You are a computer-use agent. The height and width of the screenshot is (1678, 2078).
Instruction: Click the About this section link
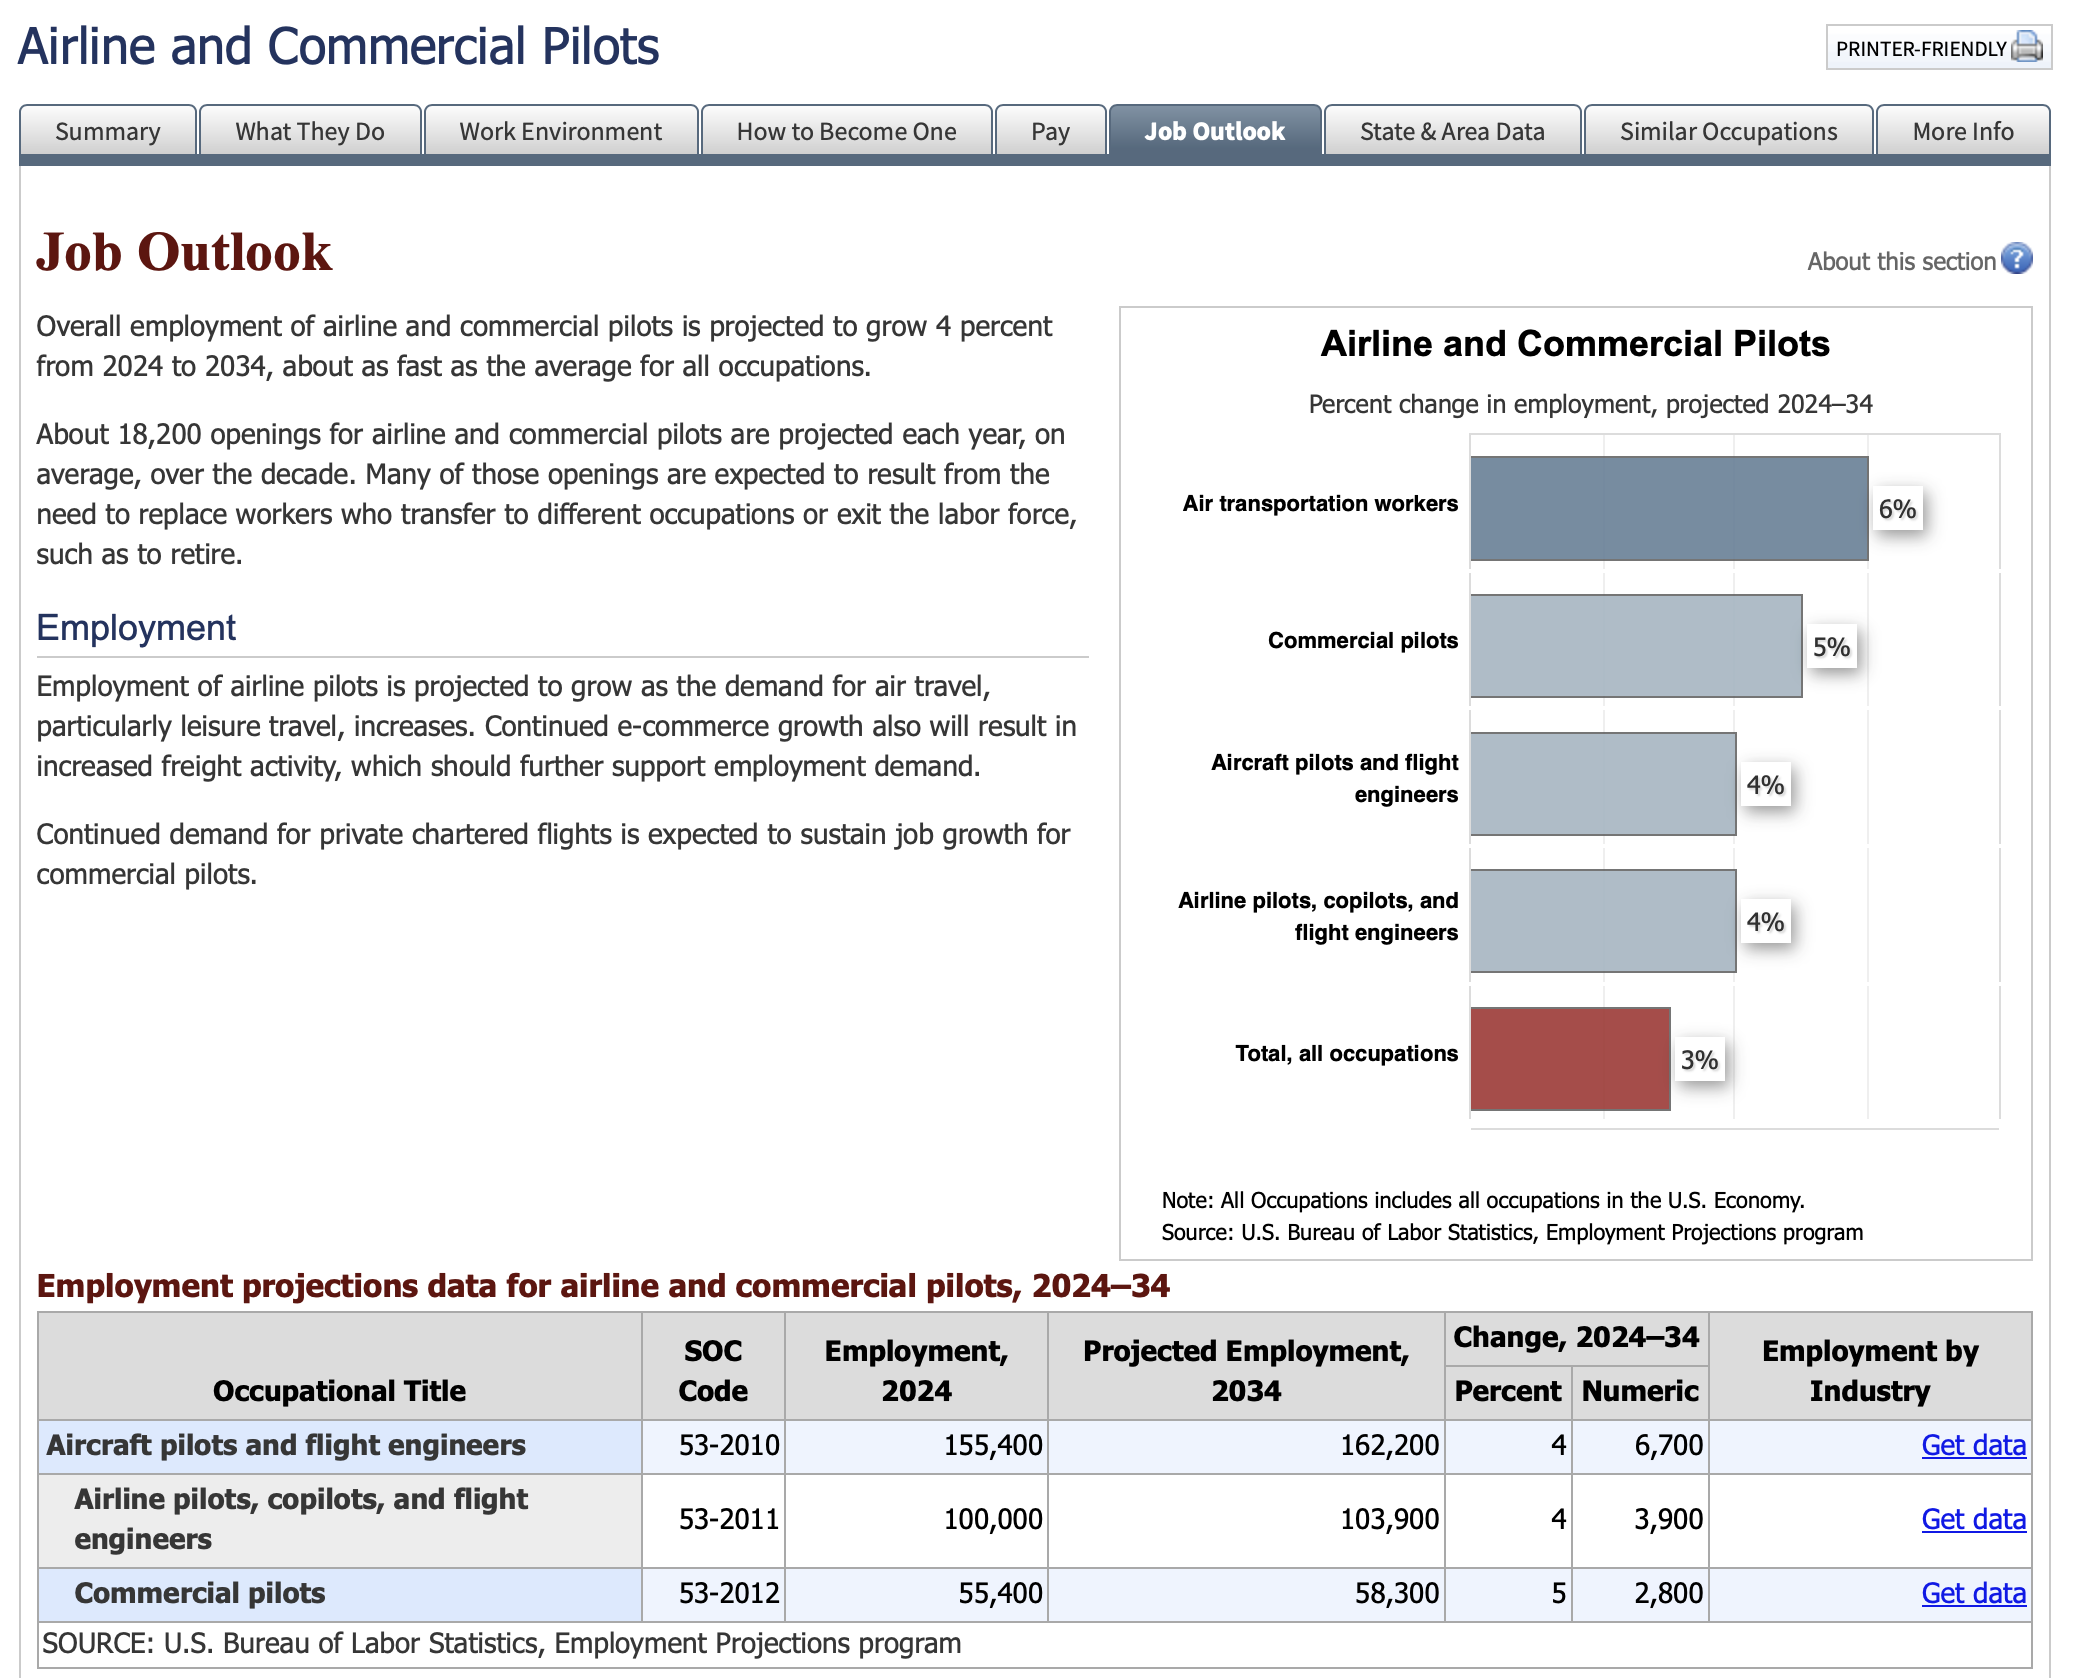click(x=1901, y=261)
